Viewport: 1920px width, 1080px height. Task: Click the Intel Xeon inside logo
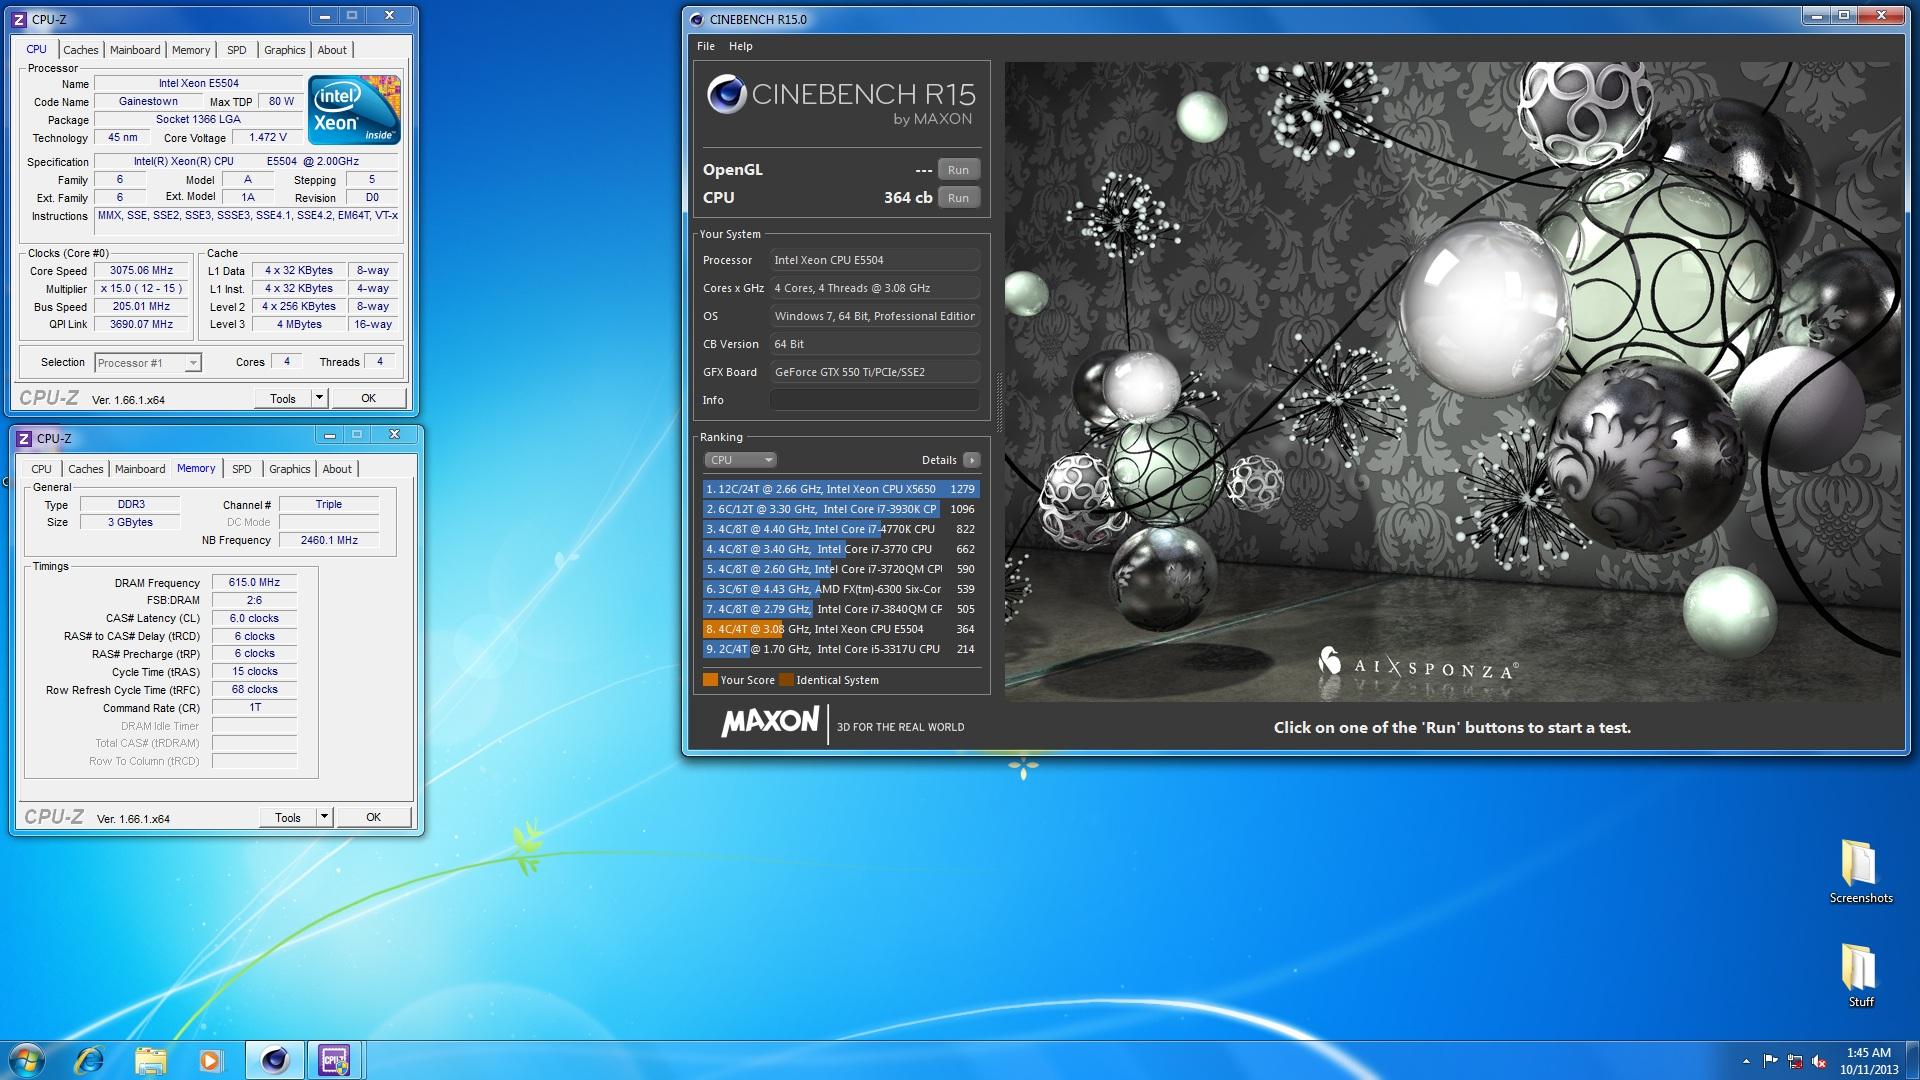[354, 109]
